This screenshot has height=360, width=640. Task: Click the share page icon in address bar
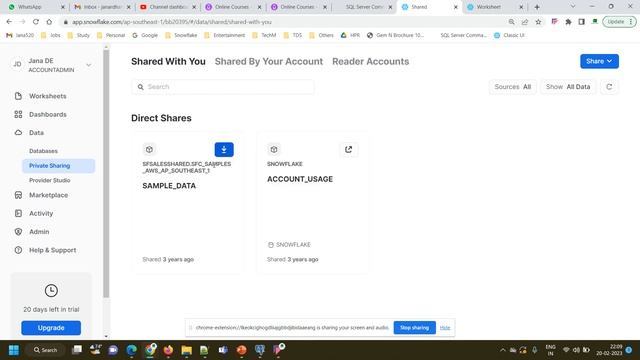(525, 22)
